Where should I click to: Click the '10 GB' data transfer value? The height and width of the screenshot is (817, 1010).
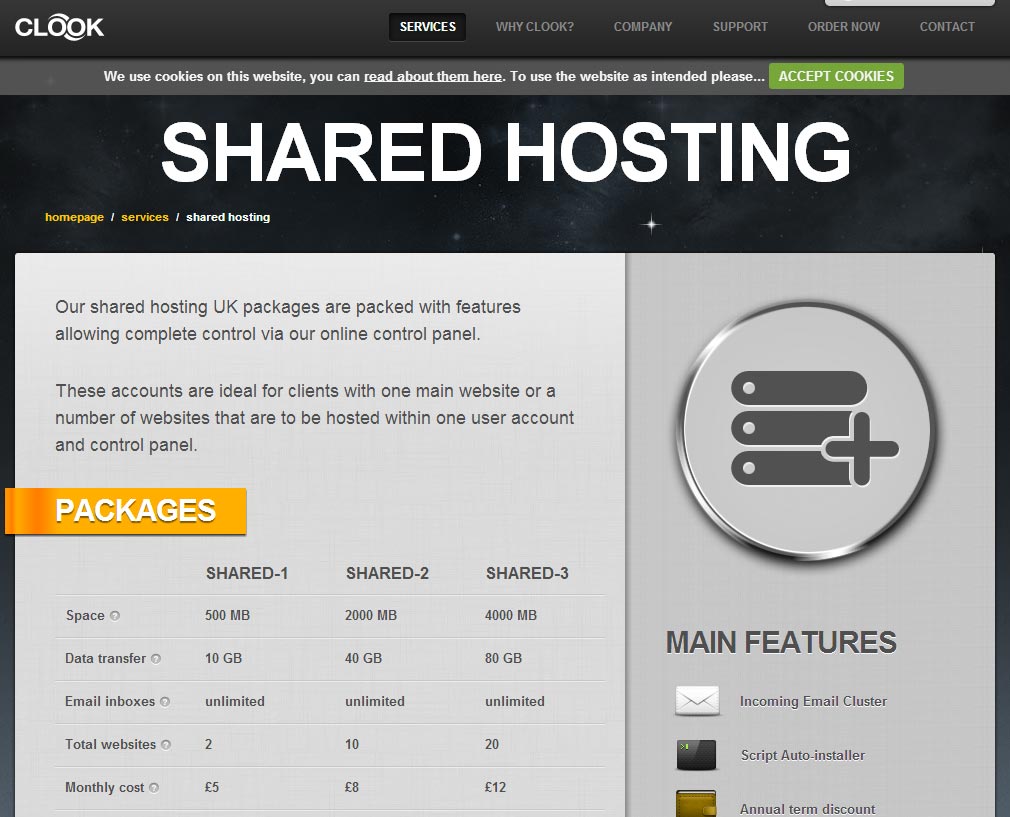(224, 658)
